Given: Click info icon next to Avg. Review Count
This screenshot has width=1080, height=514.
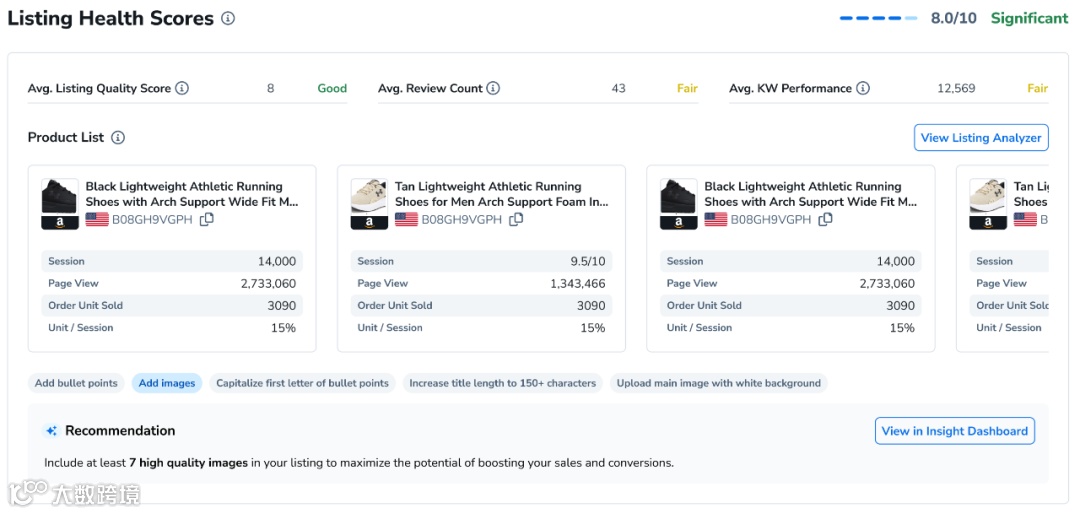Looking at the screenshot, I should click(x=493, y=88).
